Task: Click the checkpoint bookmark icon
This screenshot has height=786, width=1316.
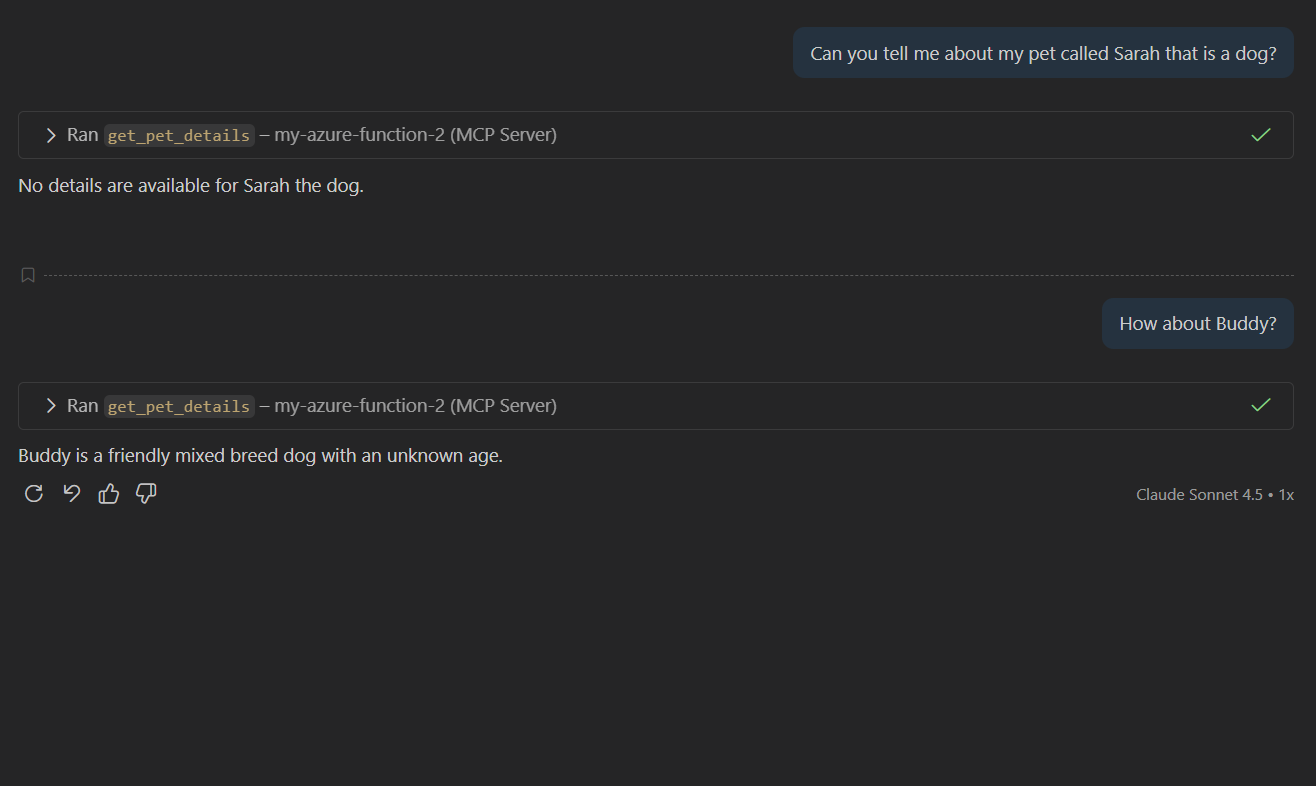Action: [x=28, y=275]
